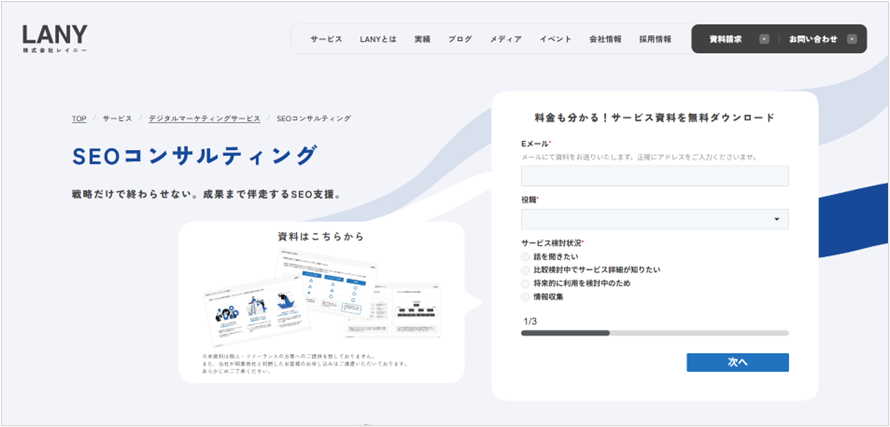890x427 pixels.
Task: Open the LANYとは menu item
Action: 378,39
